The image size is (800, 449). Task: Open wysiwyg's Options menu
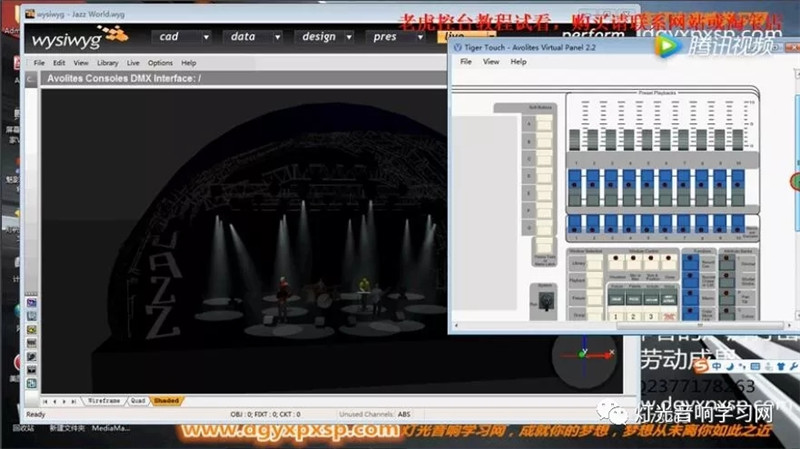[x=160, y=63]
